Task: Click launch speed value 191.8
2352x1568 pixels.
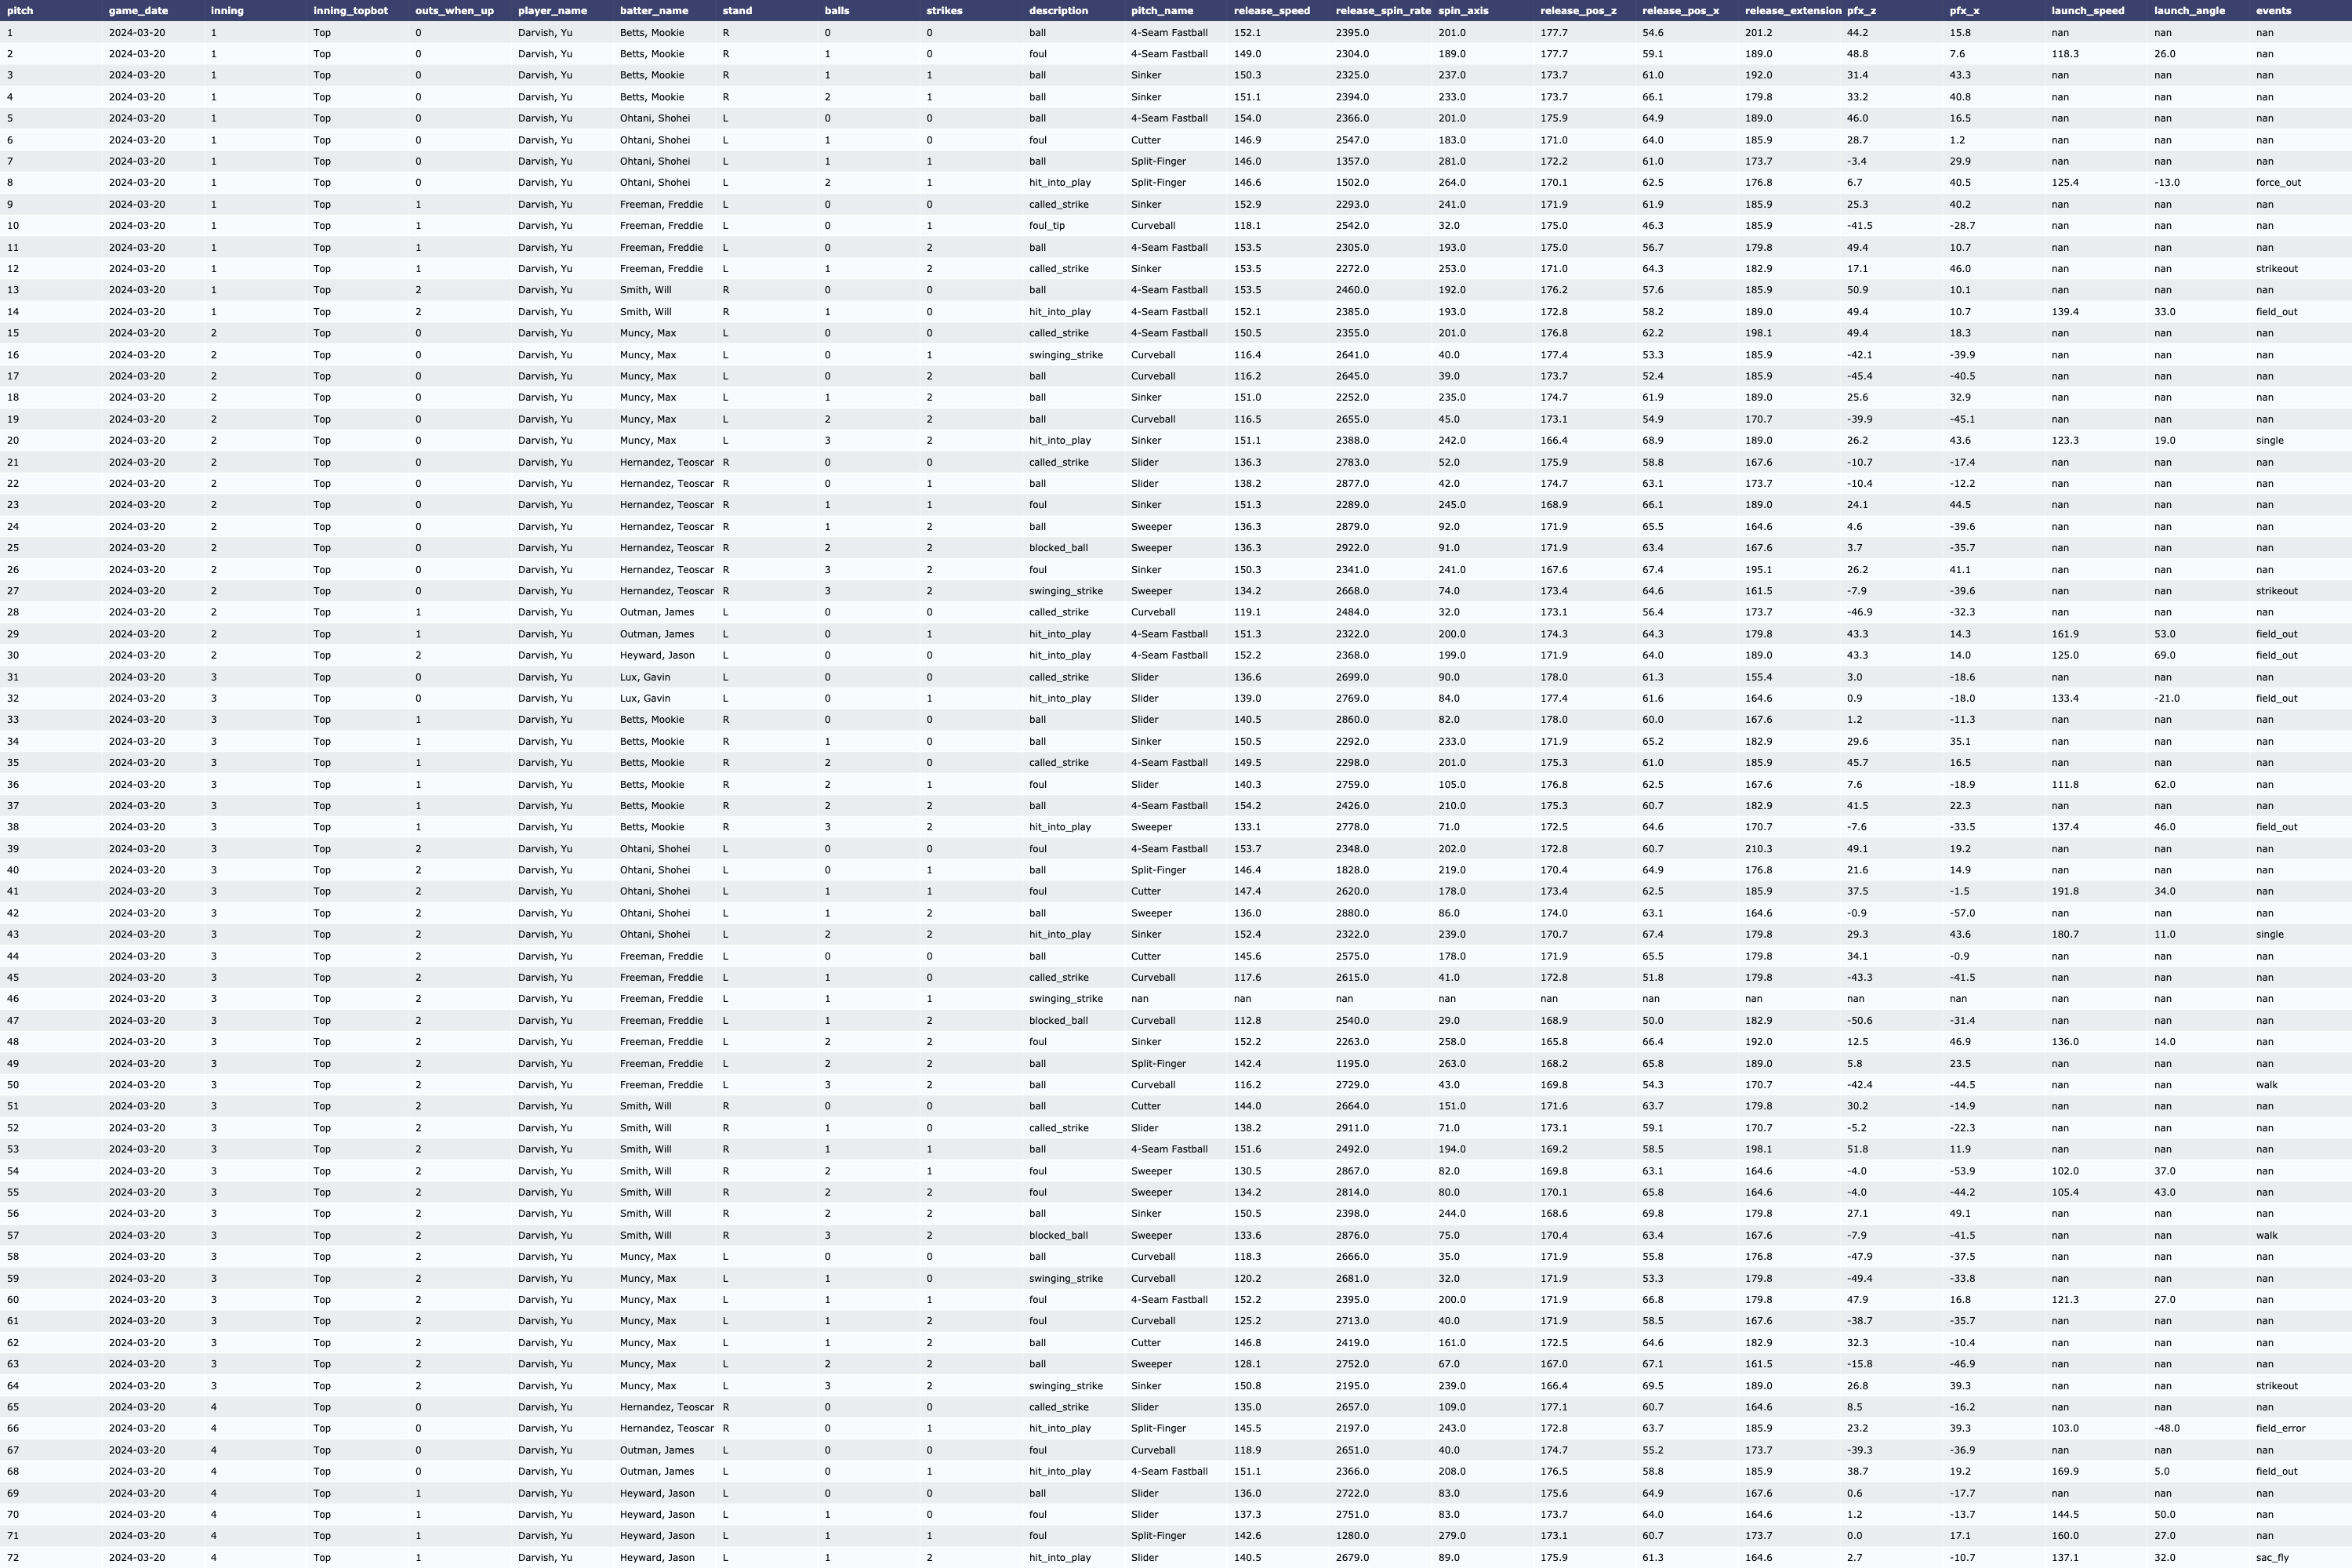Action: coord(2065,892)
